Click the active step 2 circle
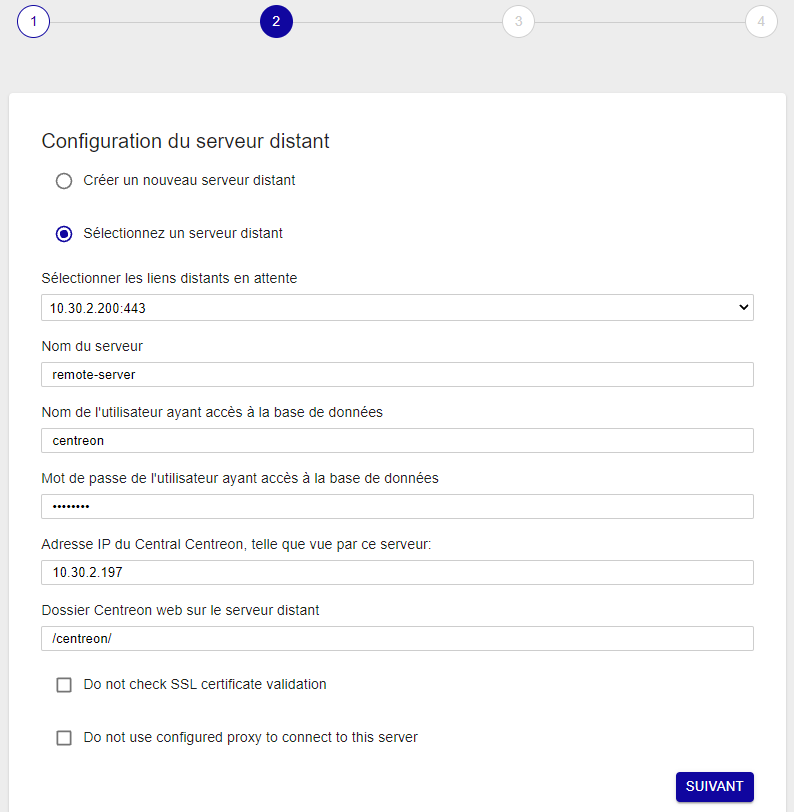Image resolution: width=794 pixels, height=812 pixels. [x=276, y=21]
